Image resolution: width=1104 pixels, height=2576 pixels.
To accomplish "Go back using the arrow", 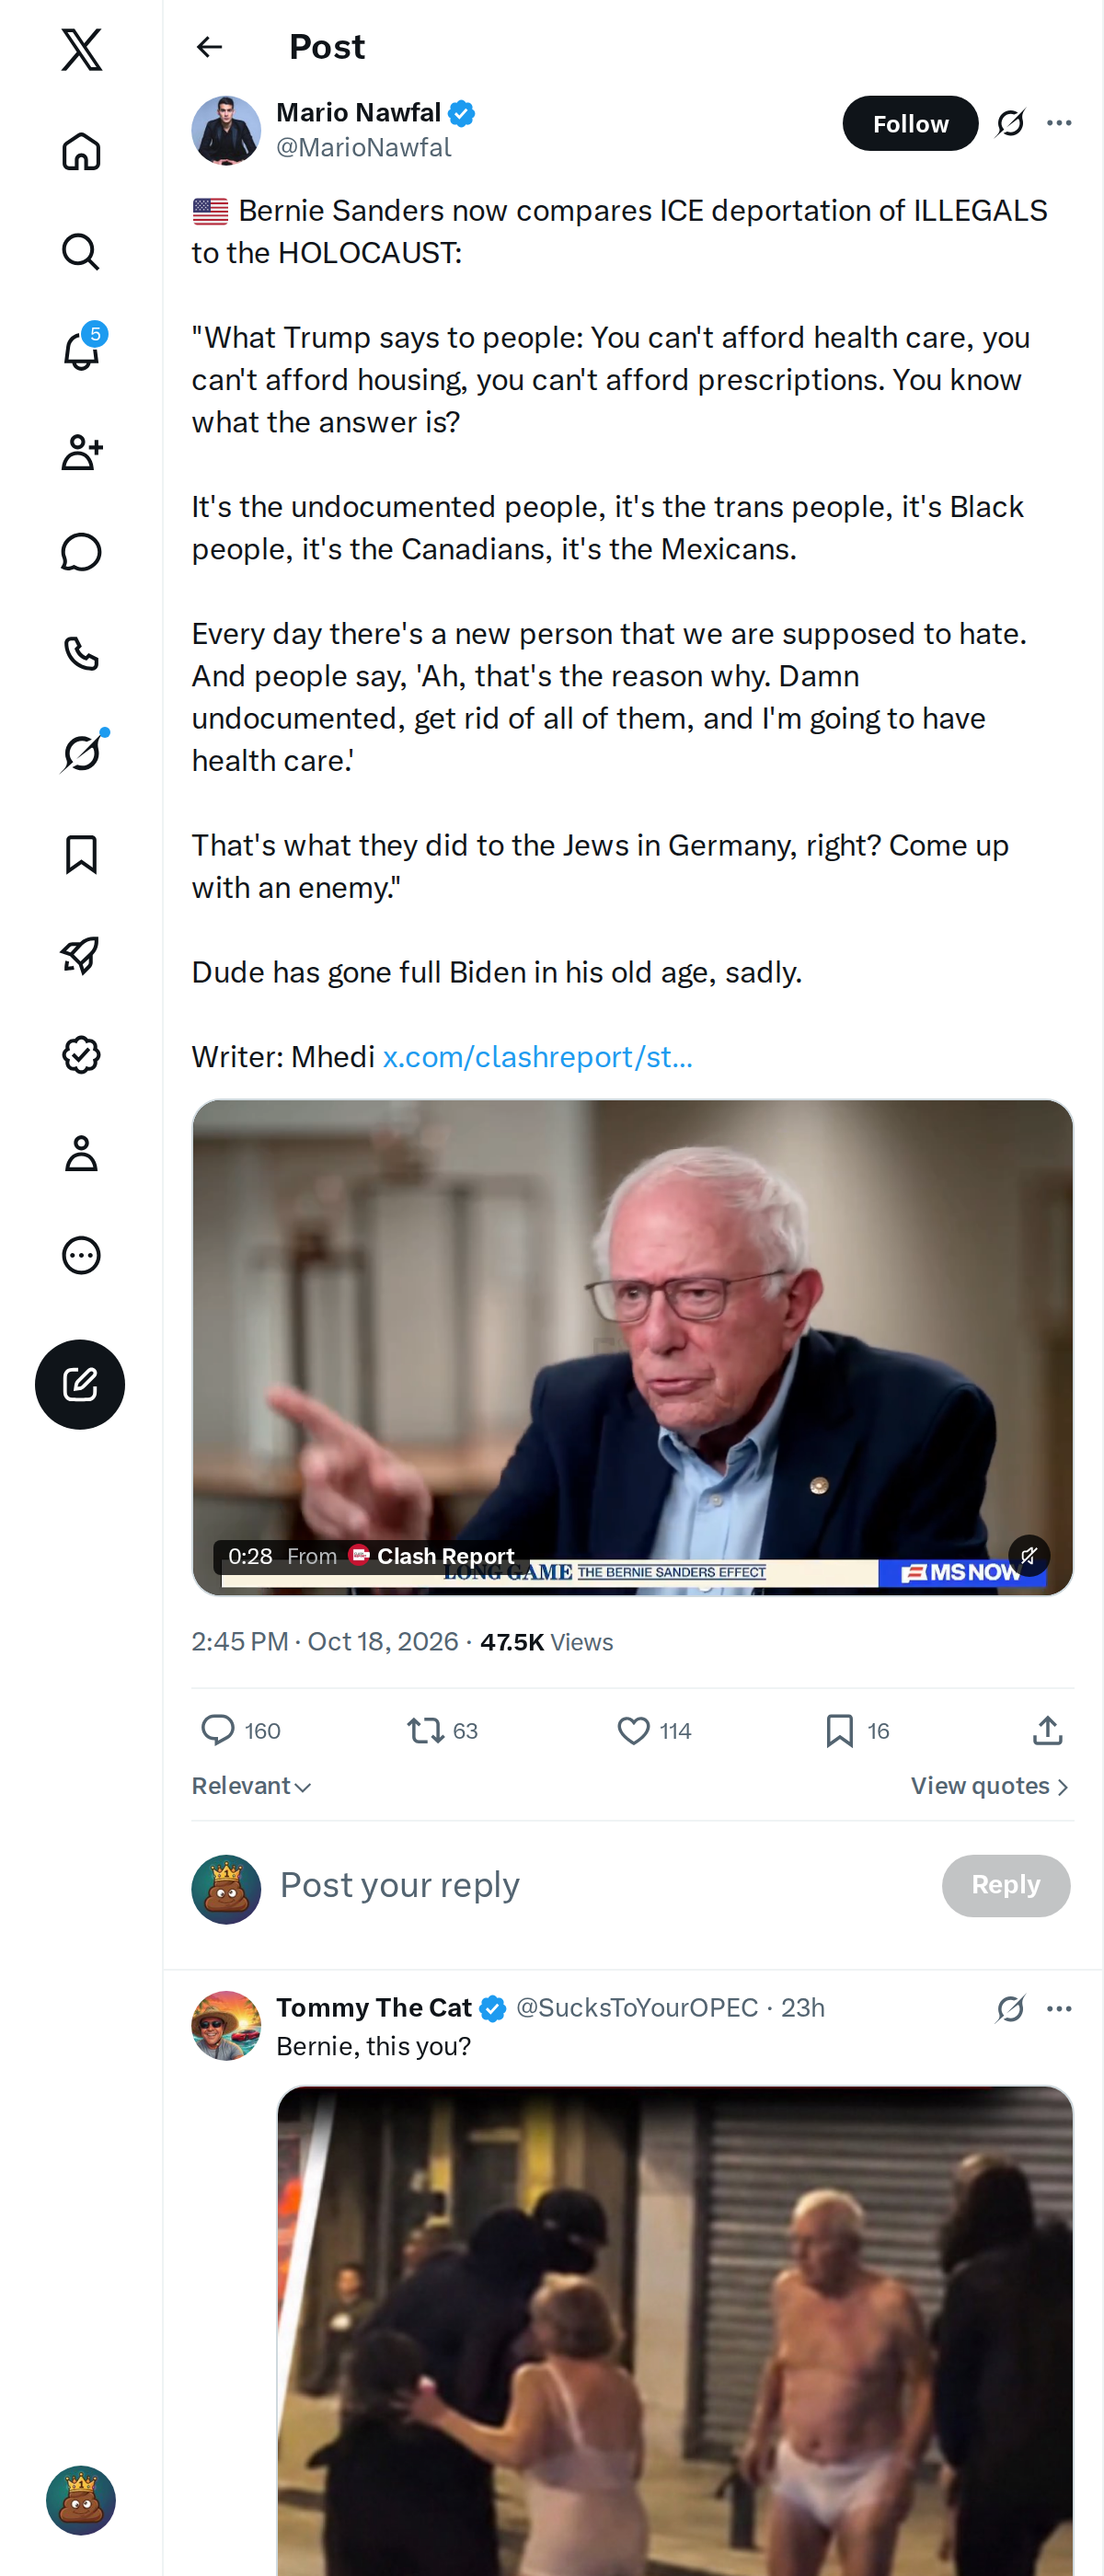I will coord(209,47).
